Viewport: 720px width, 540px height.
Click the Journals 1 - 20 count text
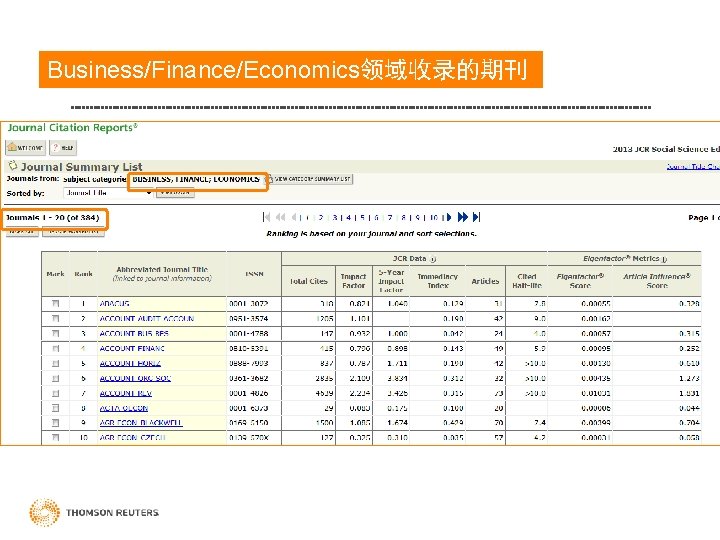[52, 218]
